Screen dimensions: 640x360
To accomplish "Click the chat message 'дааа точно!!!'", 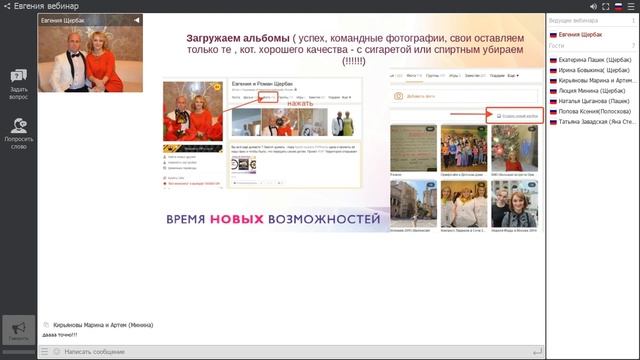I will click(60, 335).
